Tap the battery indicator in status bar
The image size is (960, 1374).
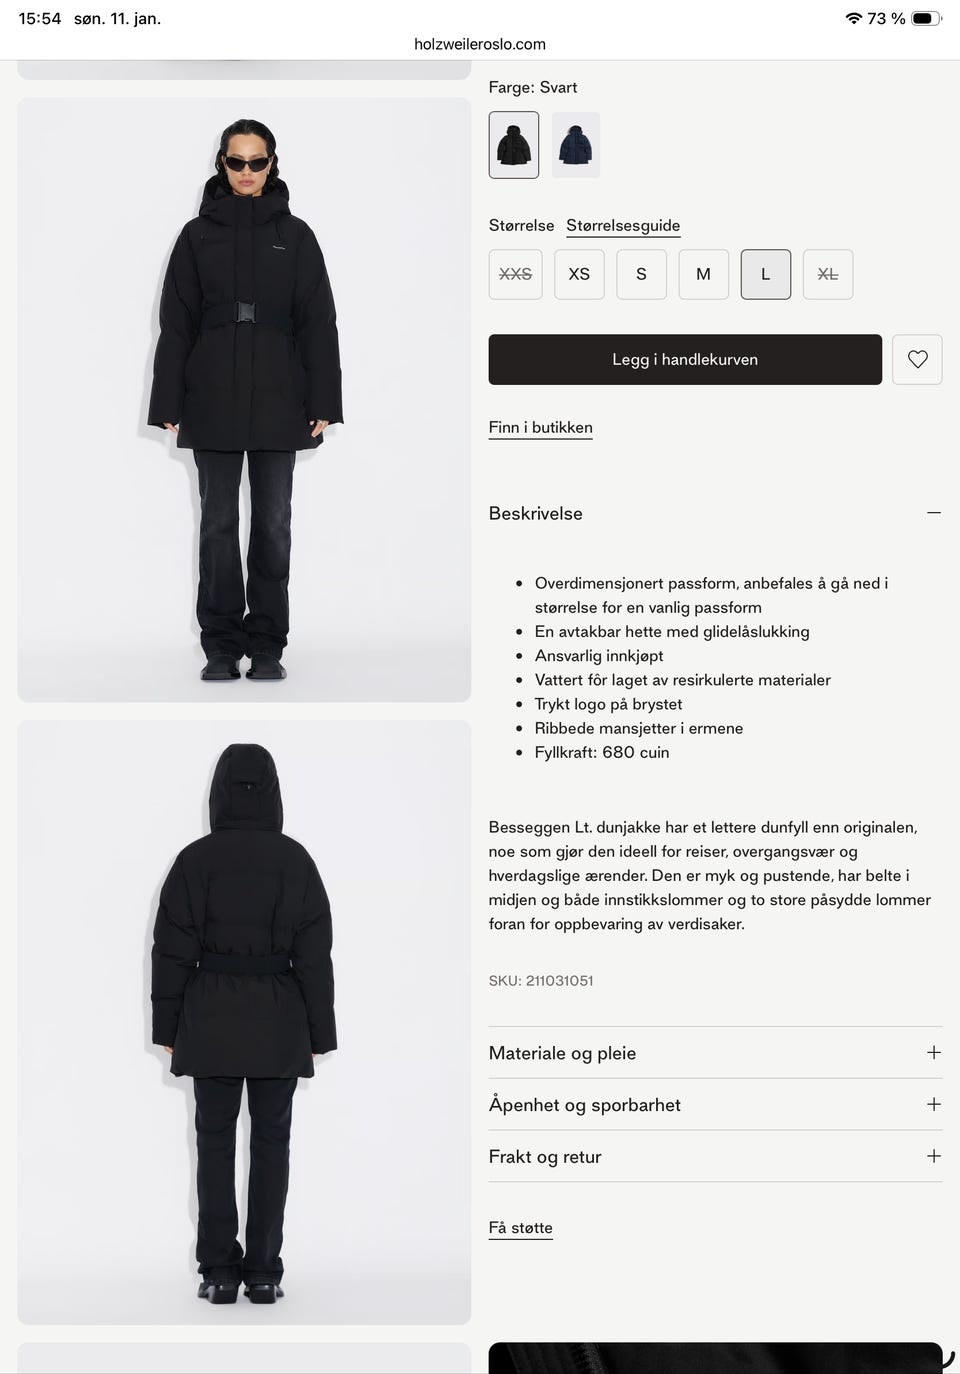pyautogui.click(x=926, y=18)
